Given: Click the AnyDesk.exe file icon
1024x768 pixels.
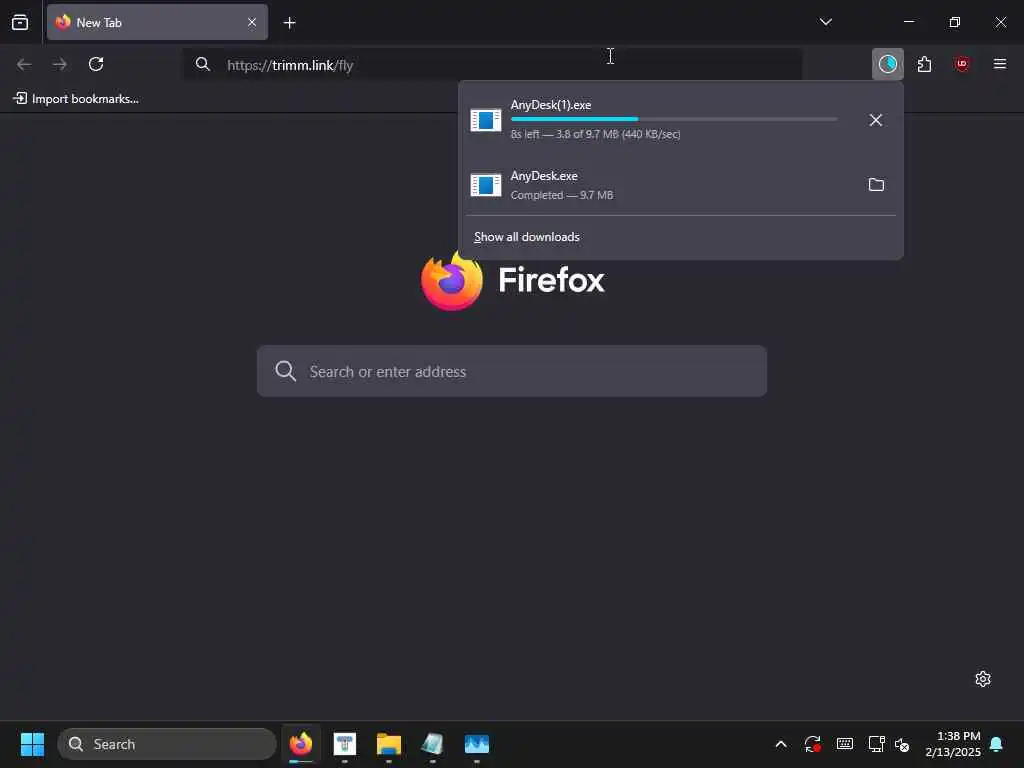Looking at the screenshot, I should (486, 185).
